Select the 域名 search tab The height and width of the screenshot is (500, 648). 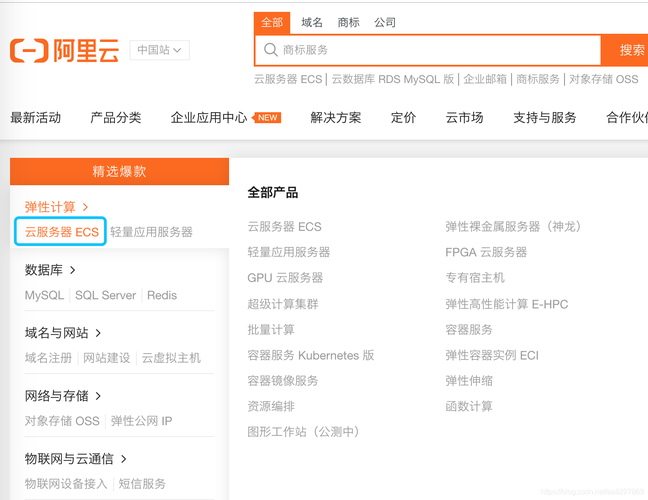coord(312,22)
